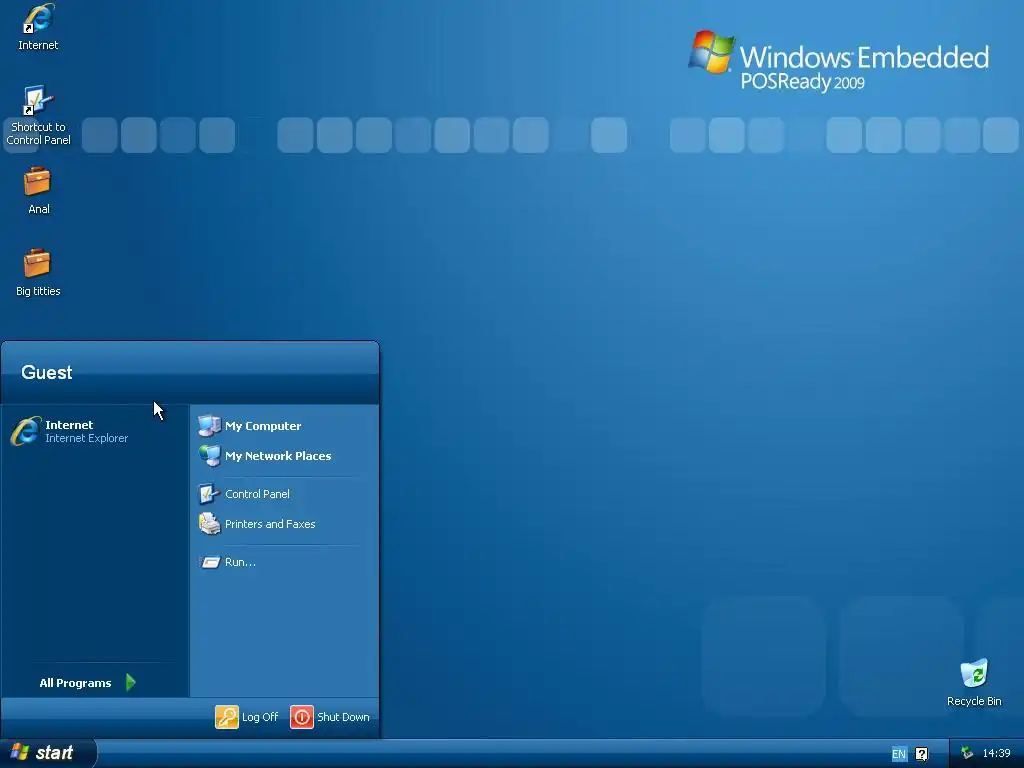Click the Log Off button

tap(247, 717)
